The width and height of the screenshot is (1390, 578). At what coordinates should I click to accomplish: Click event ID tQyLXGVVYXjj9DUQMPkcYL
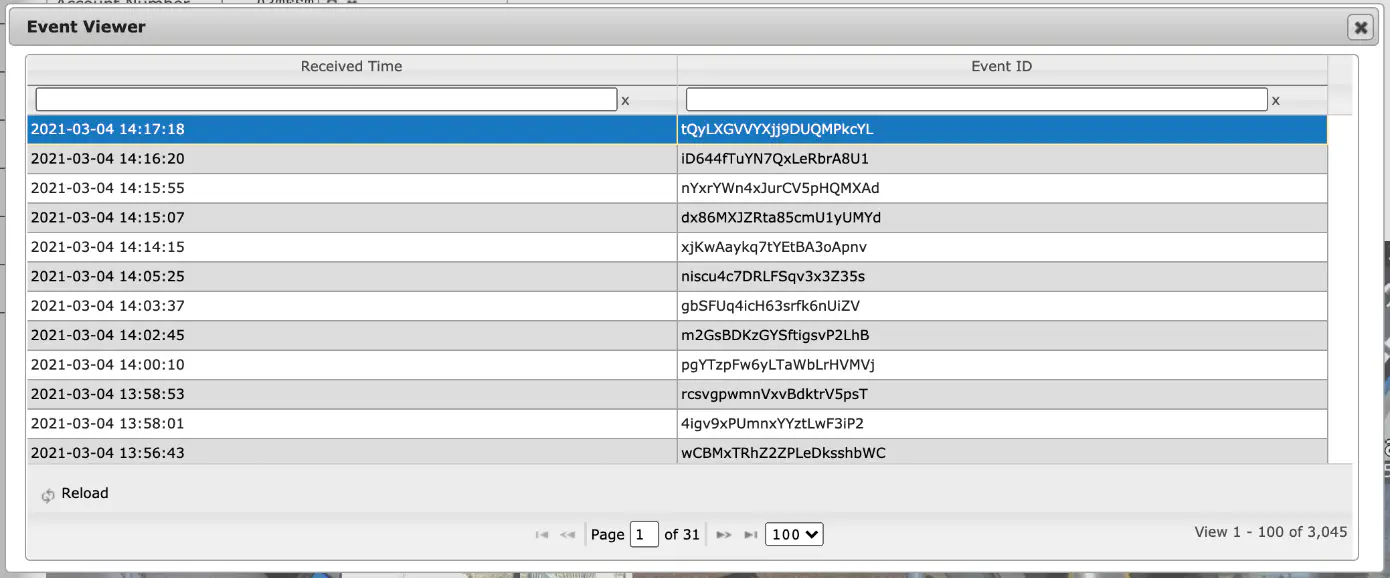[777, 130]
